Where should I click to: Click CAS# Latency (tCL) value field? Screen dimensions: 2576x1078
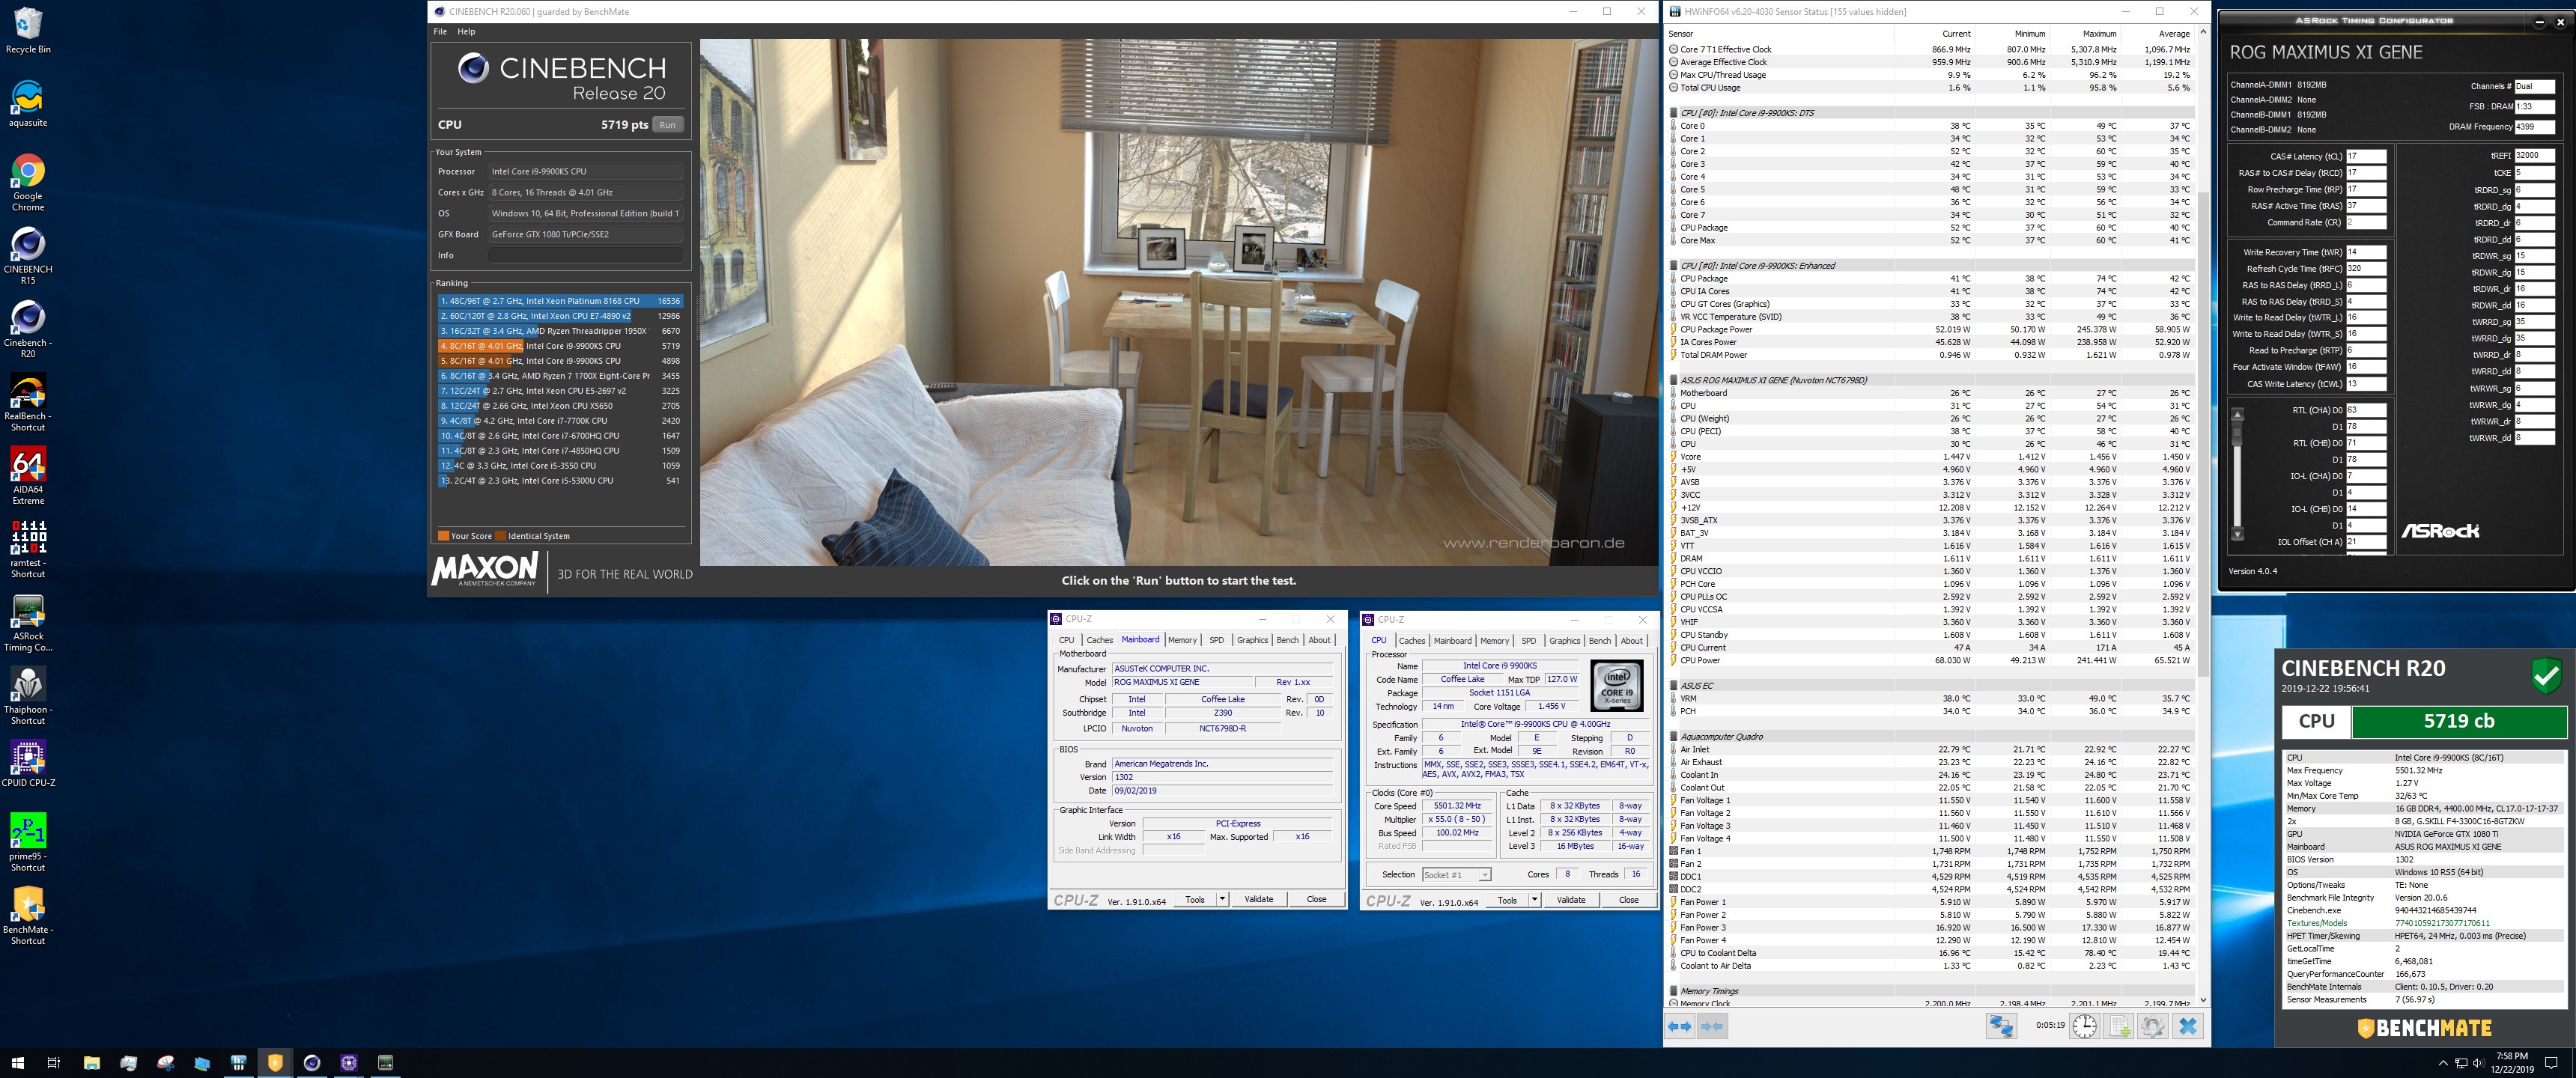(x=2366, y=156)
